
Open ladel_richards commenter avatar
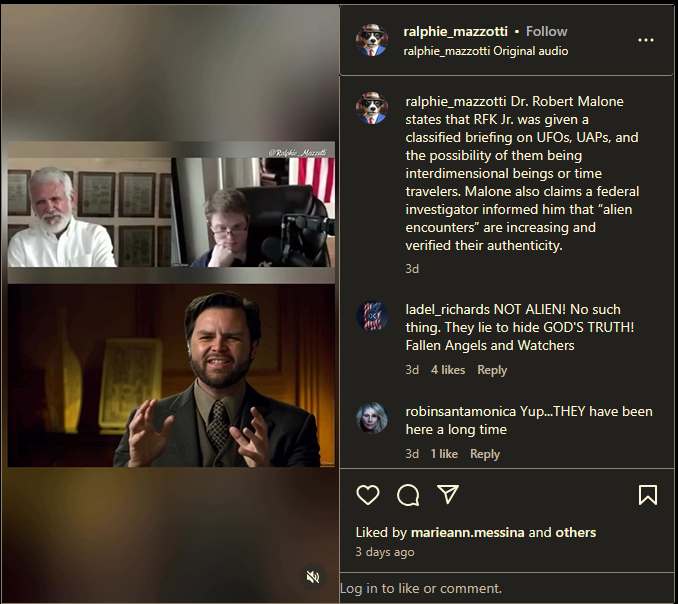[x=371, y=316]
